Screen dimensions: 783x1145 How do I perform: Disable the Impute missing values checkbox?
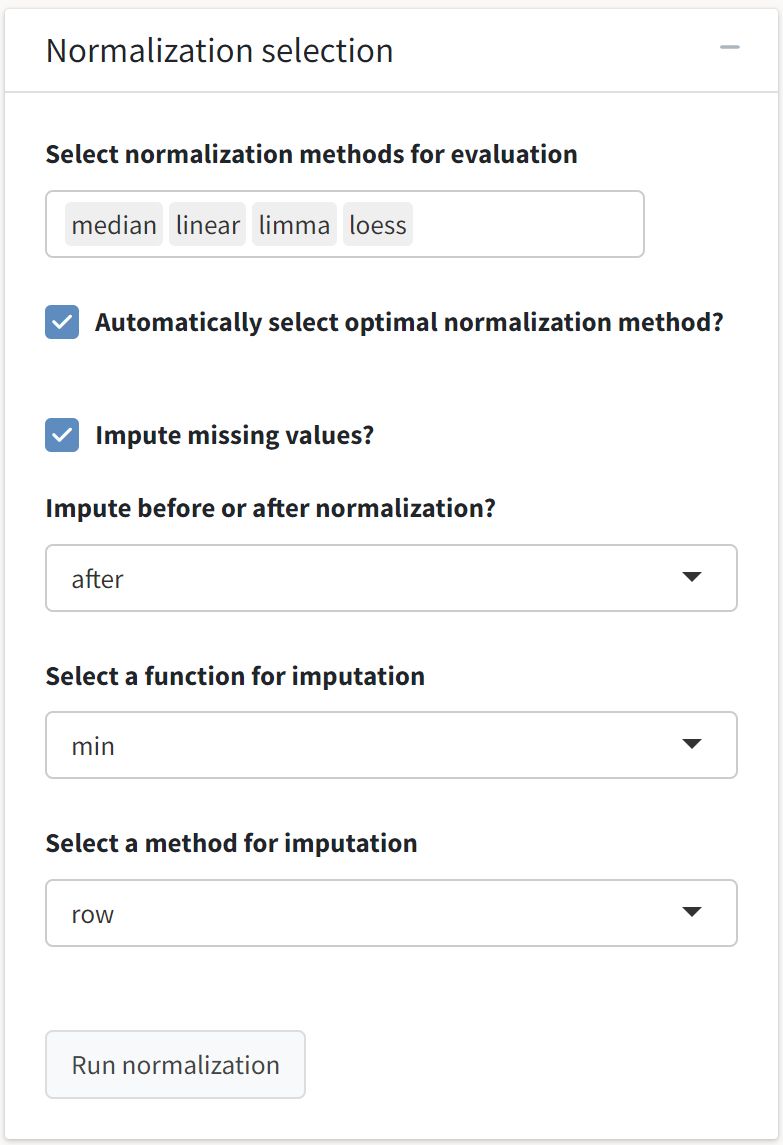pos(62,436)
